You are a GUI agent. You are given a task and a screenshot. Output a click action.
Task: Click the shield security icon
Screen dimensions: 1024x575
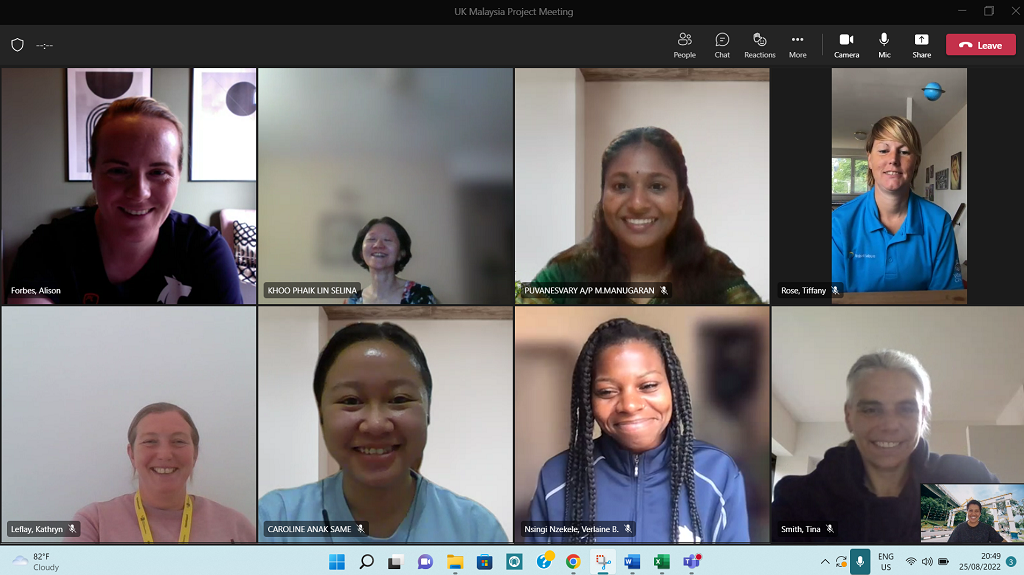[x=17, y=45]
